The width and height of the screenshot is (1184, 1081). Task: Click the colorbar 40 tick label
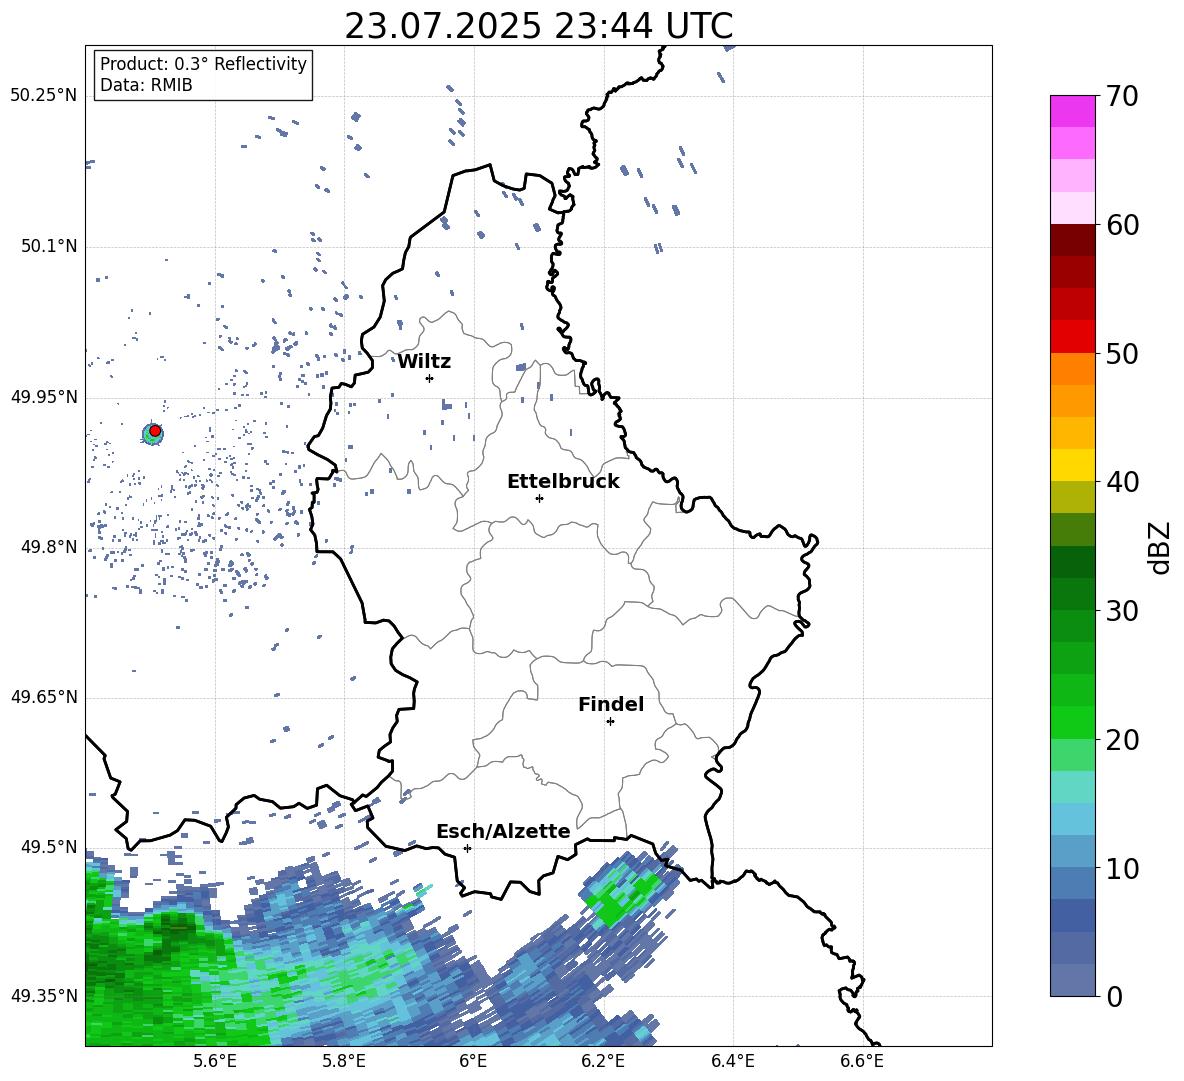click(1122, 482)
